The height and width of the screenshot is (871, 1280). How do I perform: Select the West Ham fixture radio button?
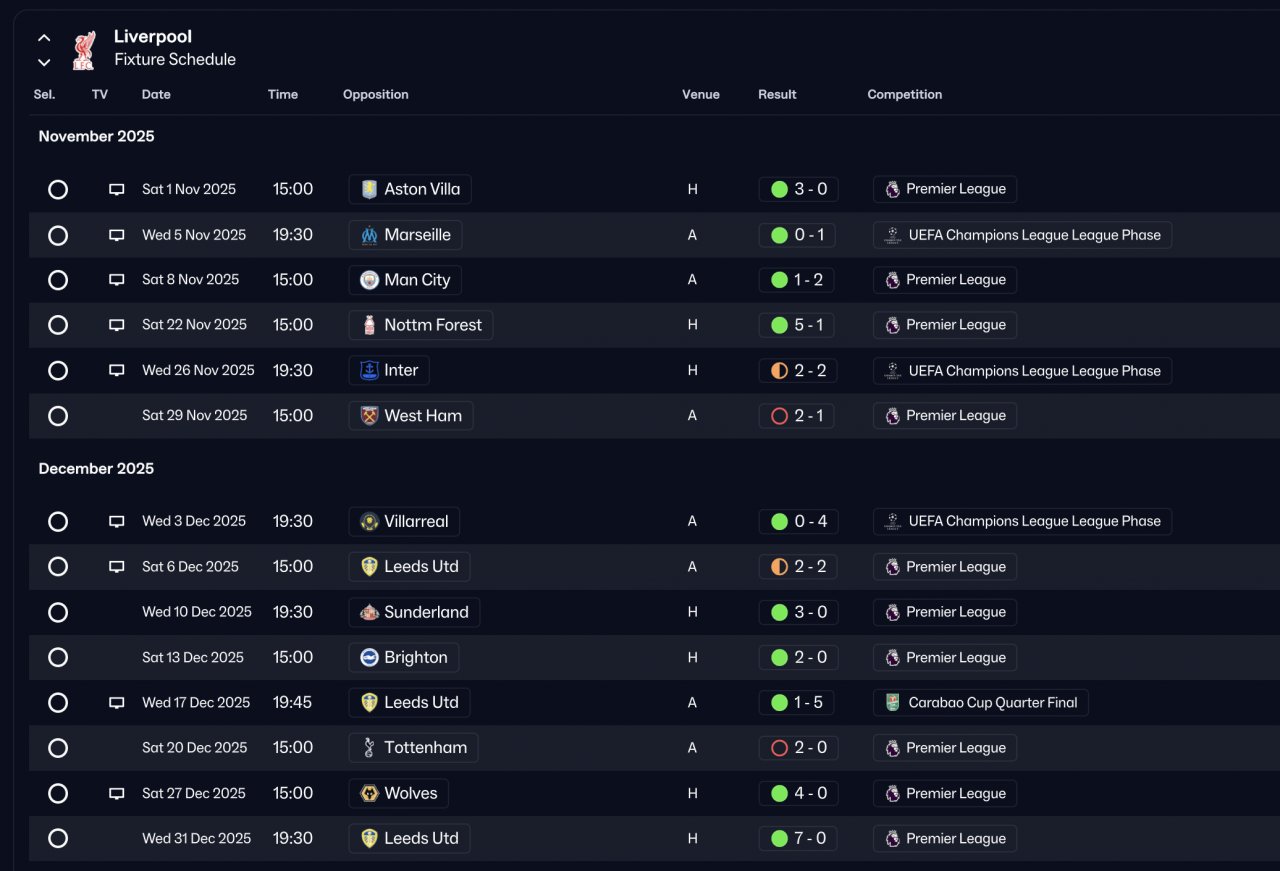58,416
